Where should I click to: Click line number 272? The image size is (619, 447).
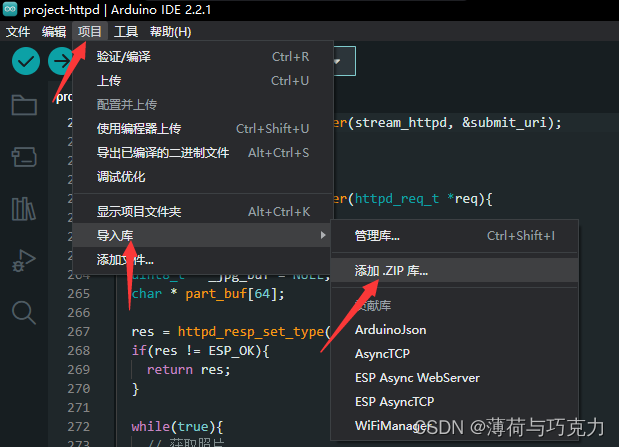(x=79, y=426)
